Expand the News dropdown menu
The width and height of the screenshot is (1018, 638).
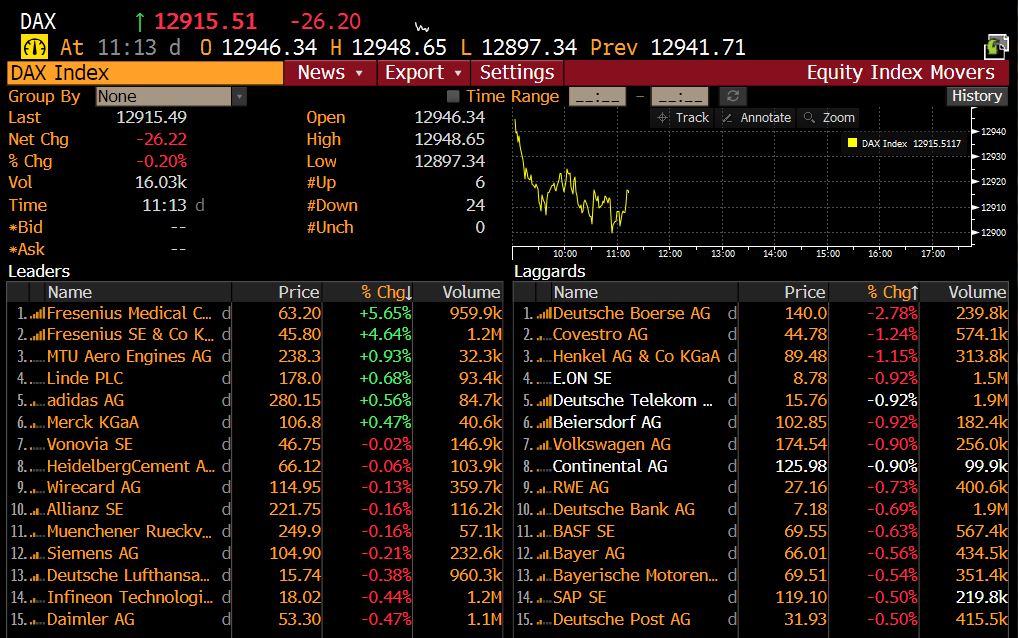tap(330, 73)
